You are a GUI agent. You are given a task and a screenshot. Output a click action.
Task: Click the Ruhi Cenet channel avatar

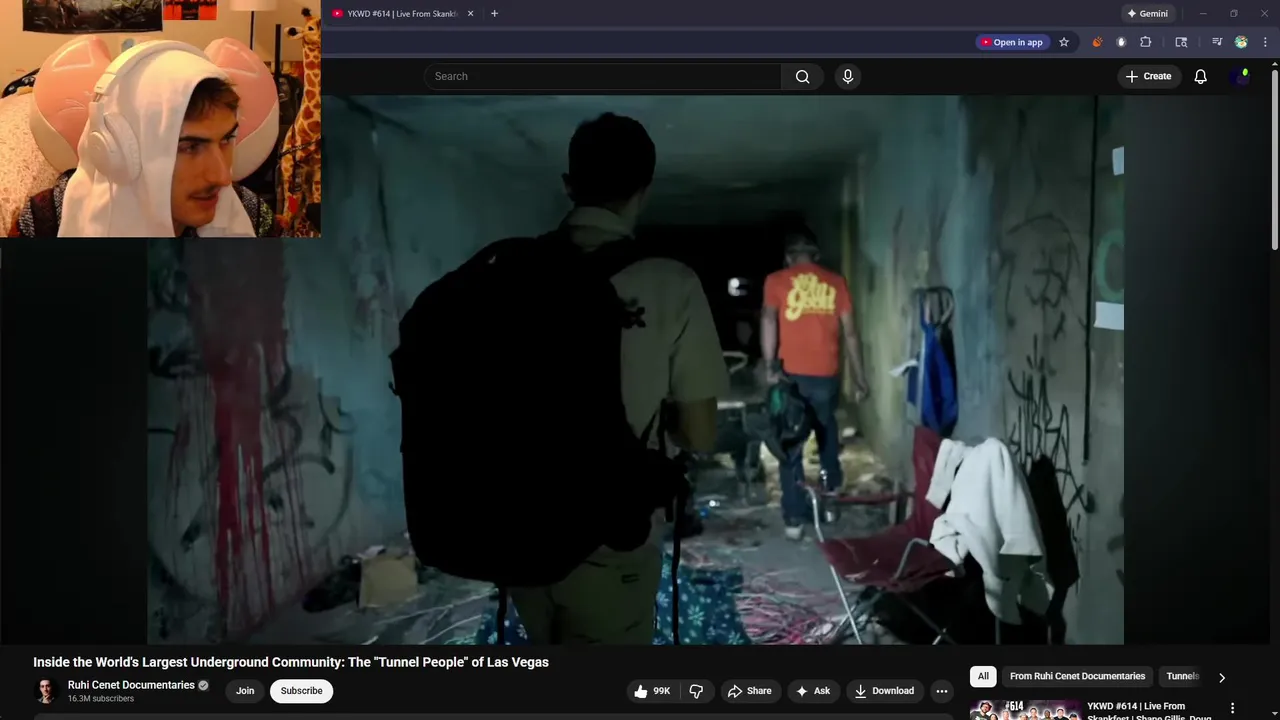(46, 691)
